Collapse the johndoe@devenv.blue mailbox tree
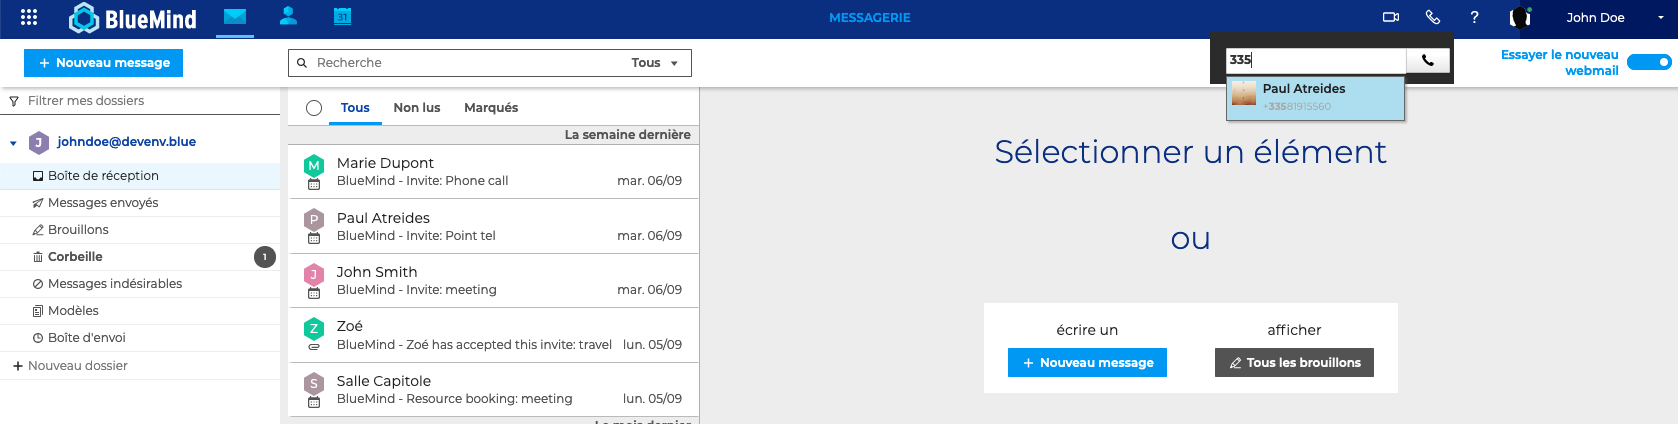This screenshot has height=424, width=1678. (13, 143)
